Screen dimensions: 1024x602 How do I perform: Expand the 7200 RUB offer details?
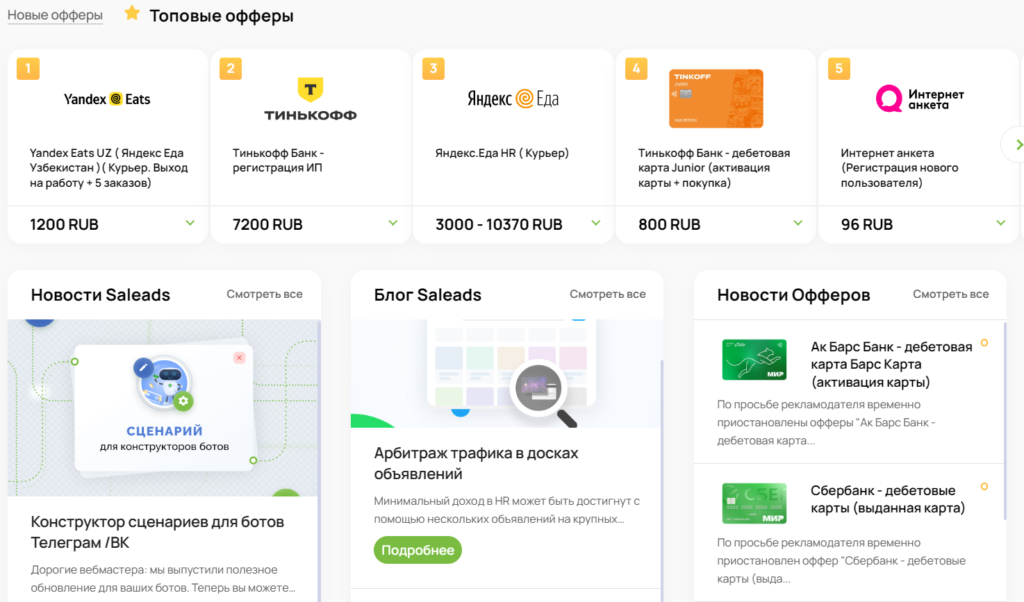[x=392, y=223]
